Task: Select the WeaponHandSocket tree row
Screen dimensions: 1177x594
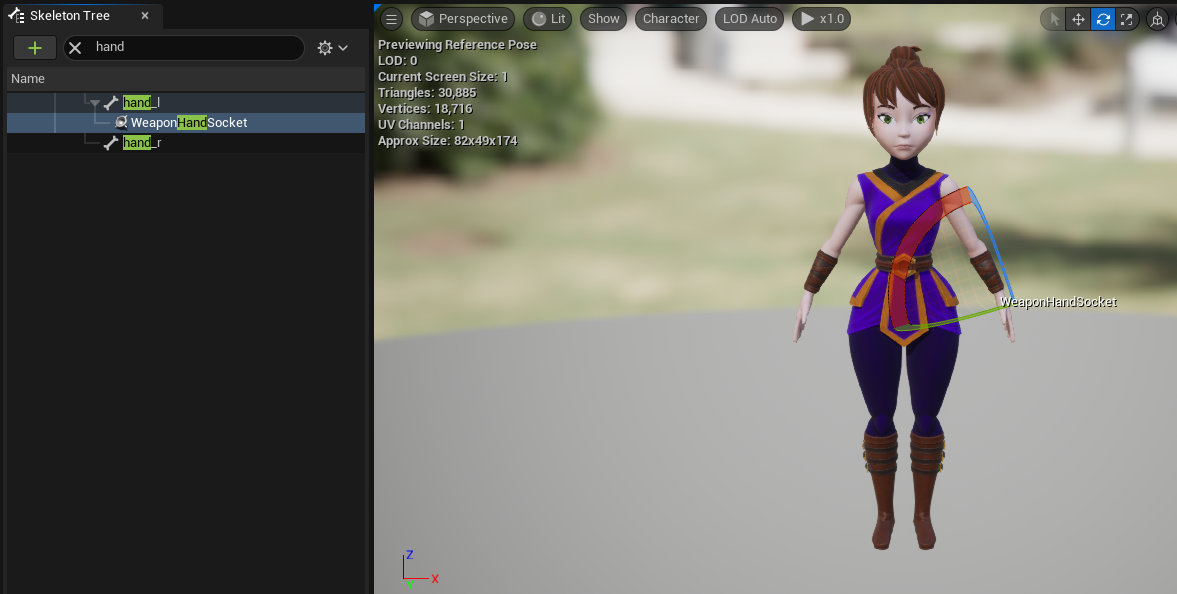Action: [186, 122]
